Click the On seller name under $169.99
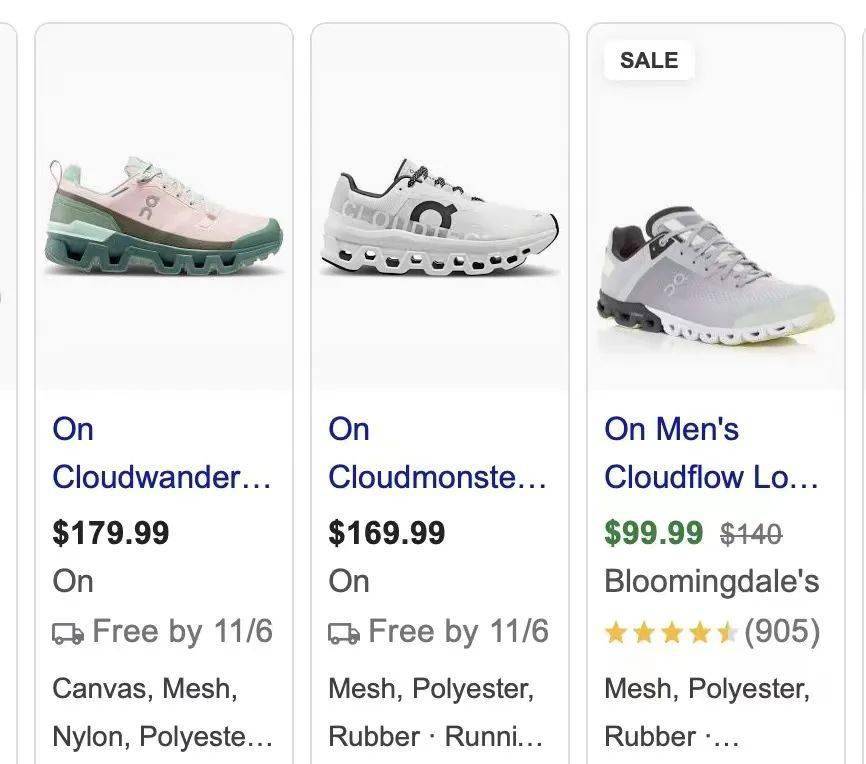Screen dimensions: 866x764 coord(349,582)
